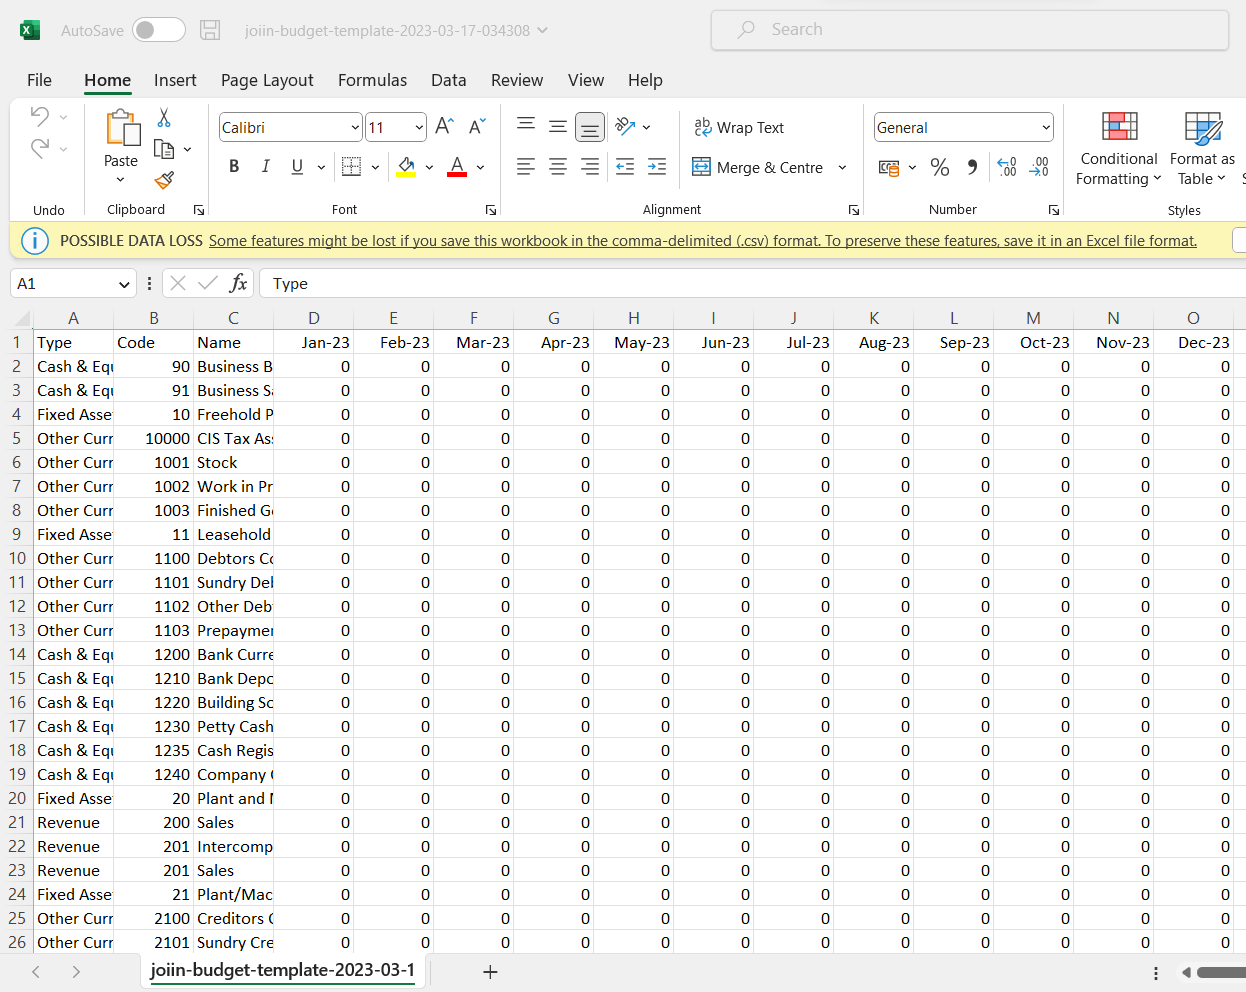Open Conditional Formatting menu
The image size is (1246, 992).
[1119, 148]
